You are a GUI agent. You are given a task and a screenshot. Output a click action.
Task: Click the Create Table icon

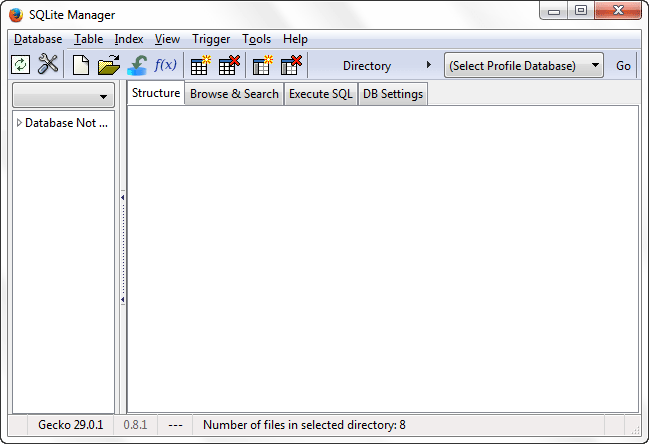(200, 65)
